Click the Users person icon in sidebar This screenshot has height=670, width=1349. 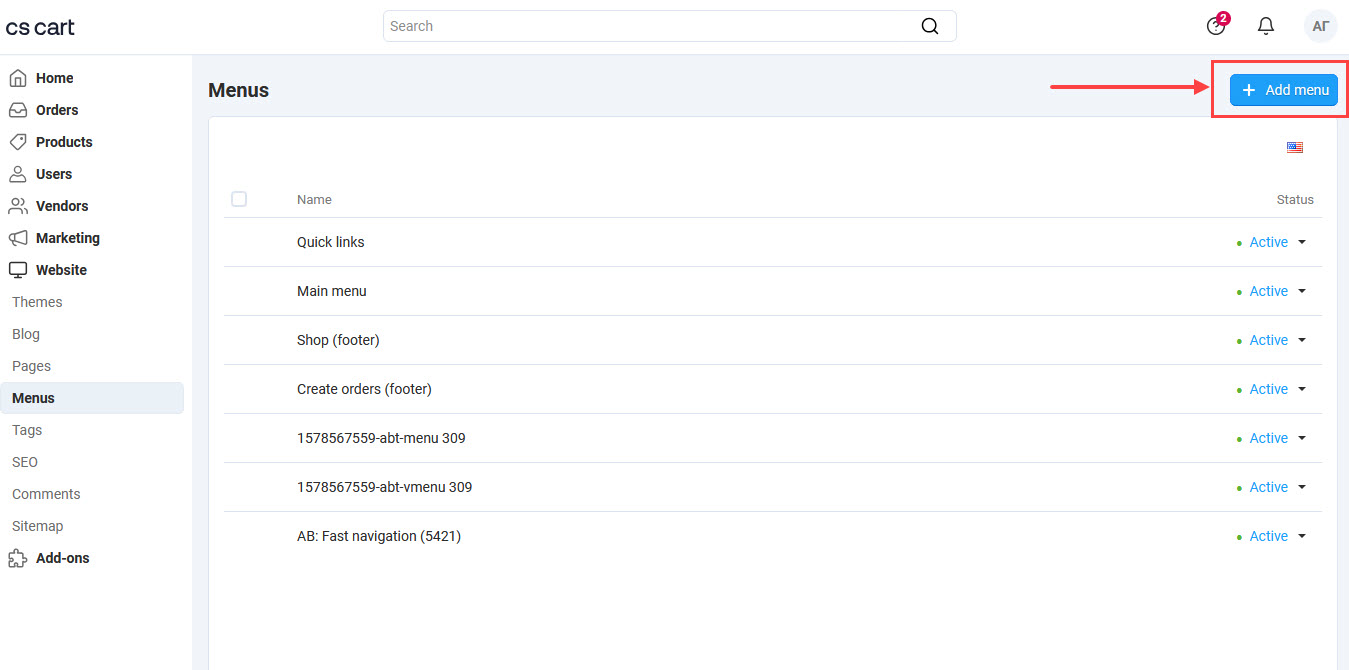click(18, 174)
